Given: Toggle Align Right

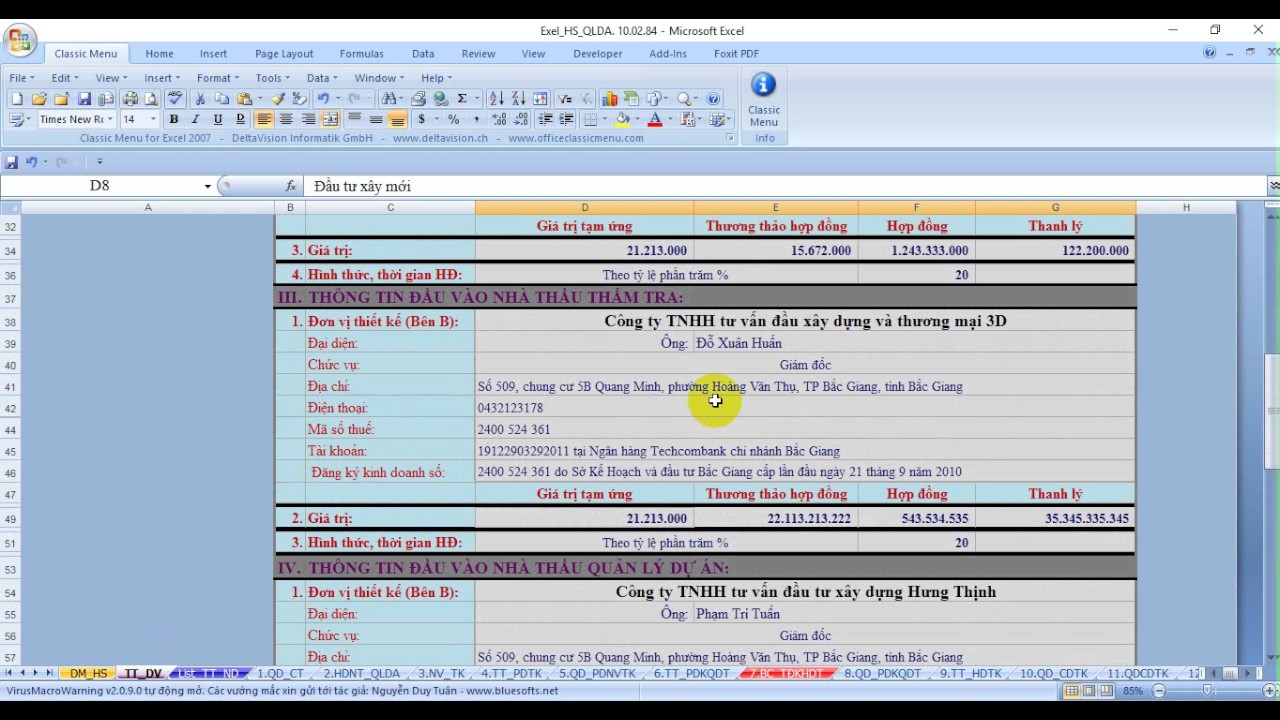Looking at the screenshot, I should point(308,119).
